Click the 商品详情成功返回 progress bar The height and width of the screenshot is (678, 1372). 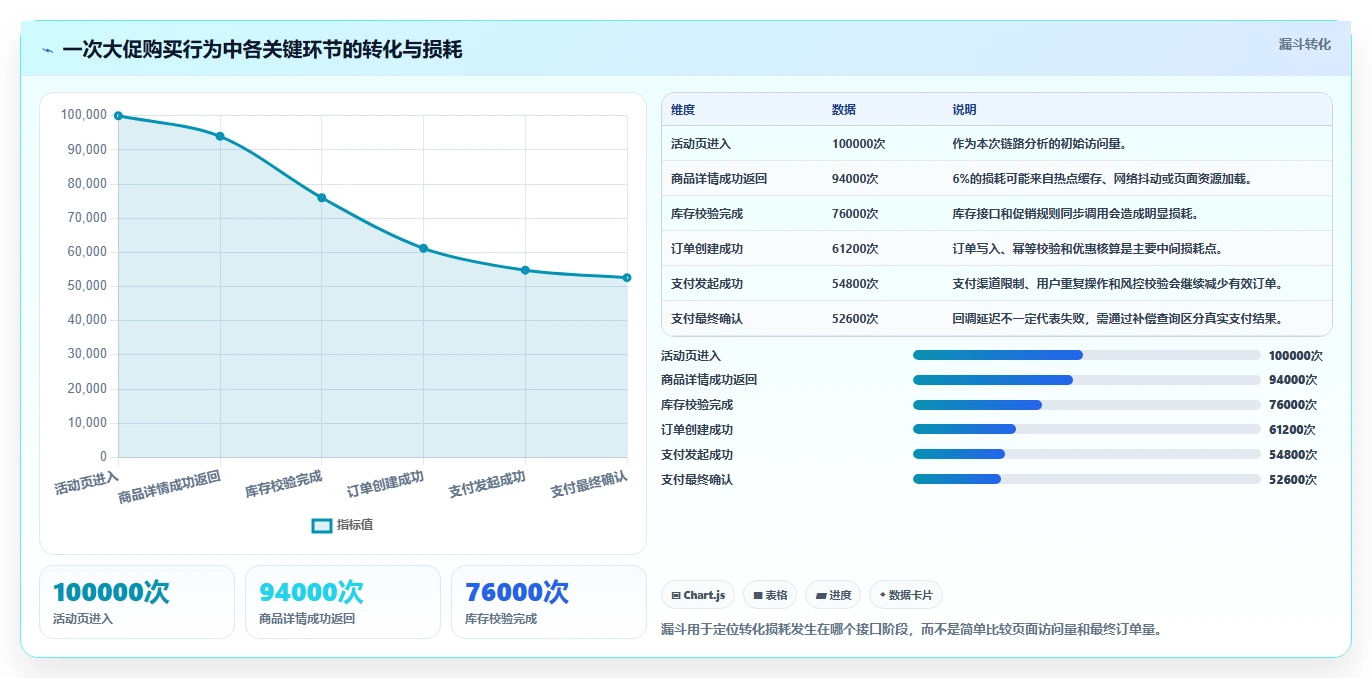[x=1086, y=380]
